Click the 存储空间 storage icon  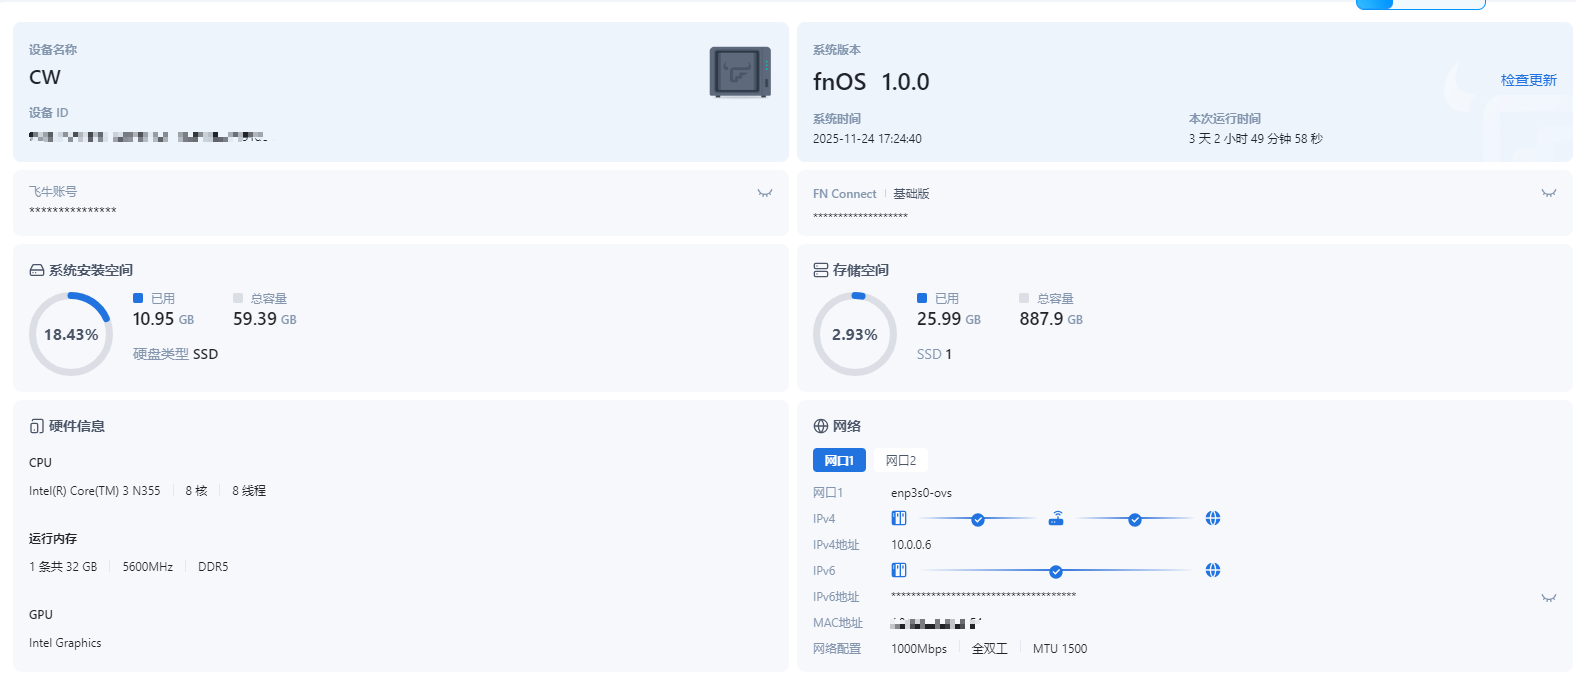(x=821, y=270)
